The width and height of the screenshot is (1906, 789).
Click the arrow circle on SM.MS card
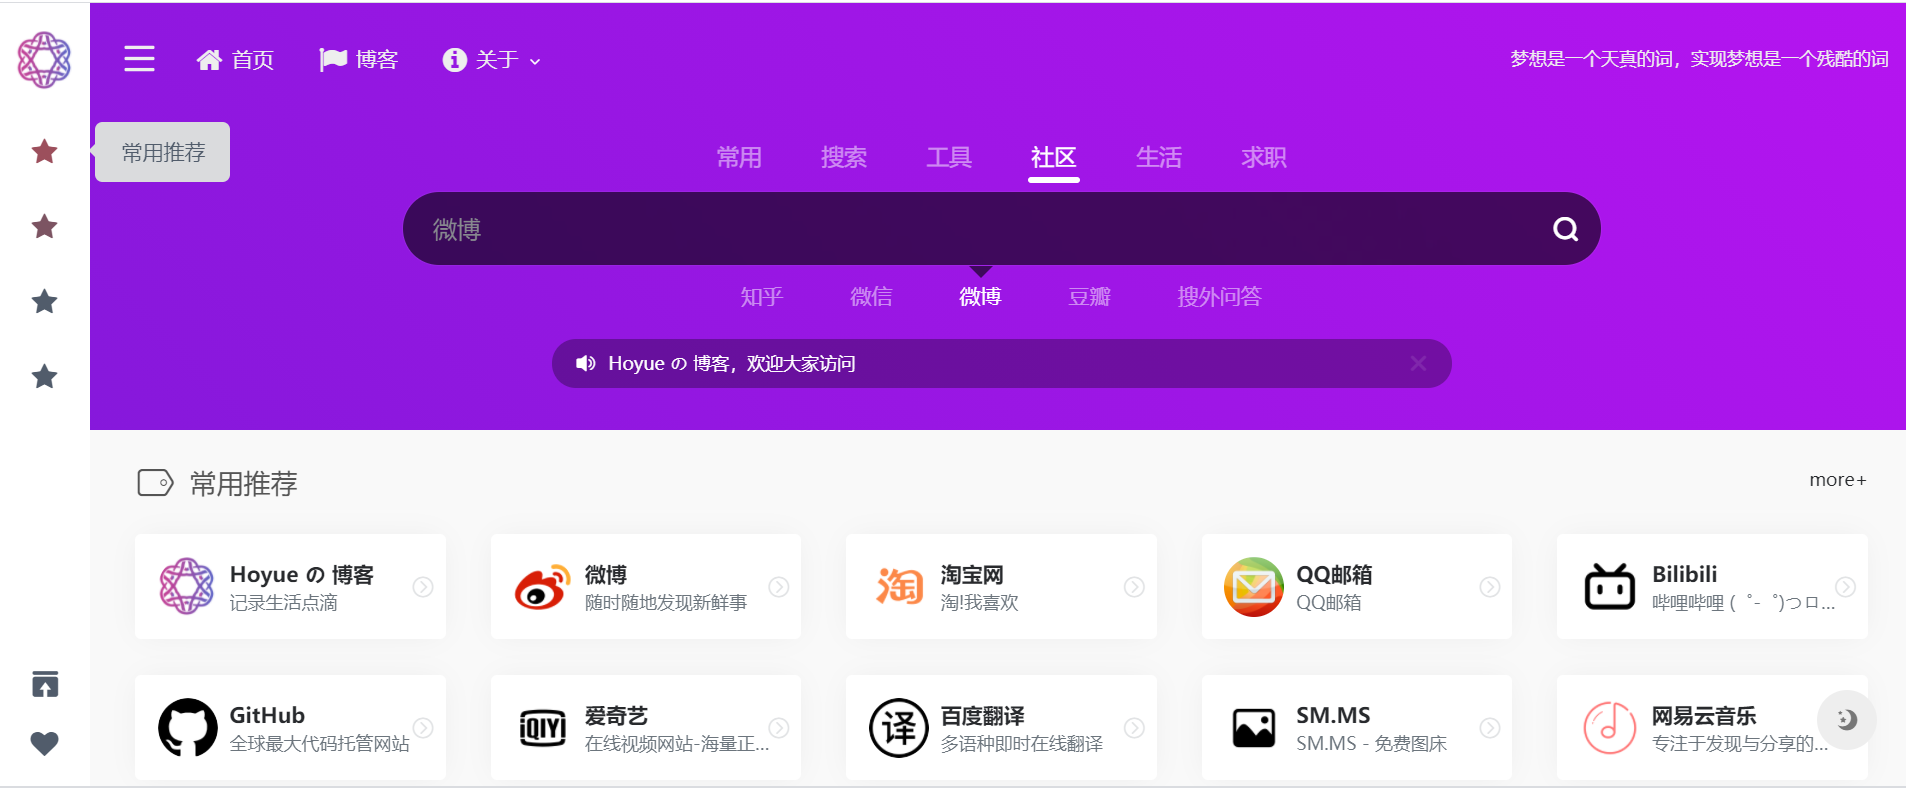(x=1490, y=728)
